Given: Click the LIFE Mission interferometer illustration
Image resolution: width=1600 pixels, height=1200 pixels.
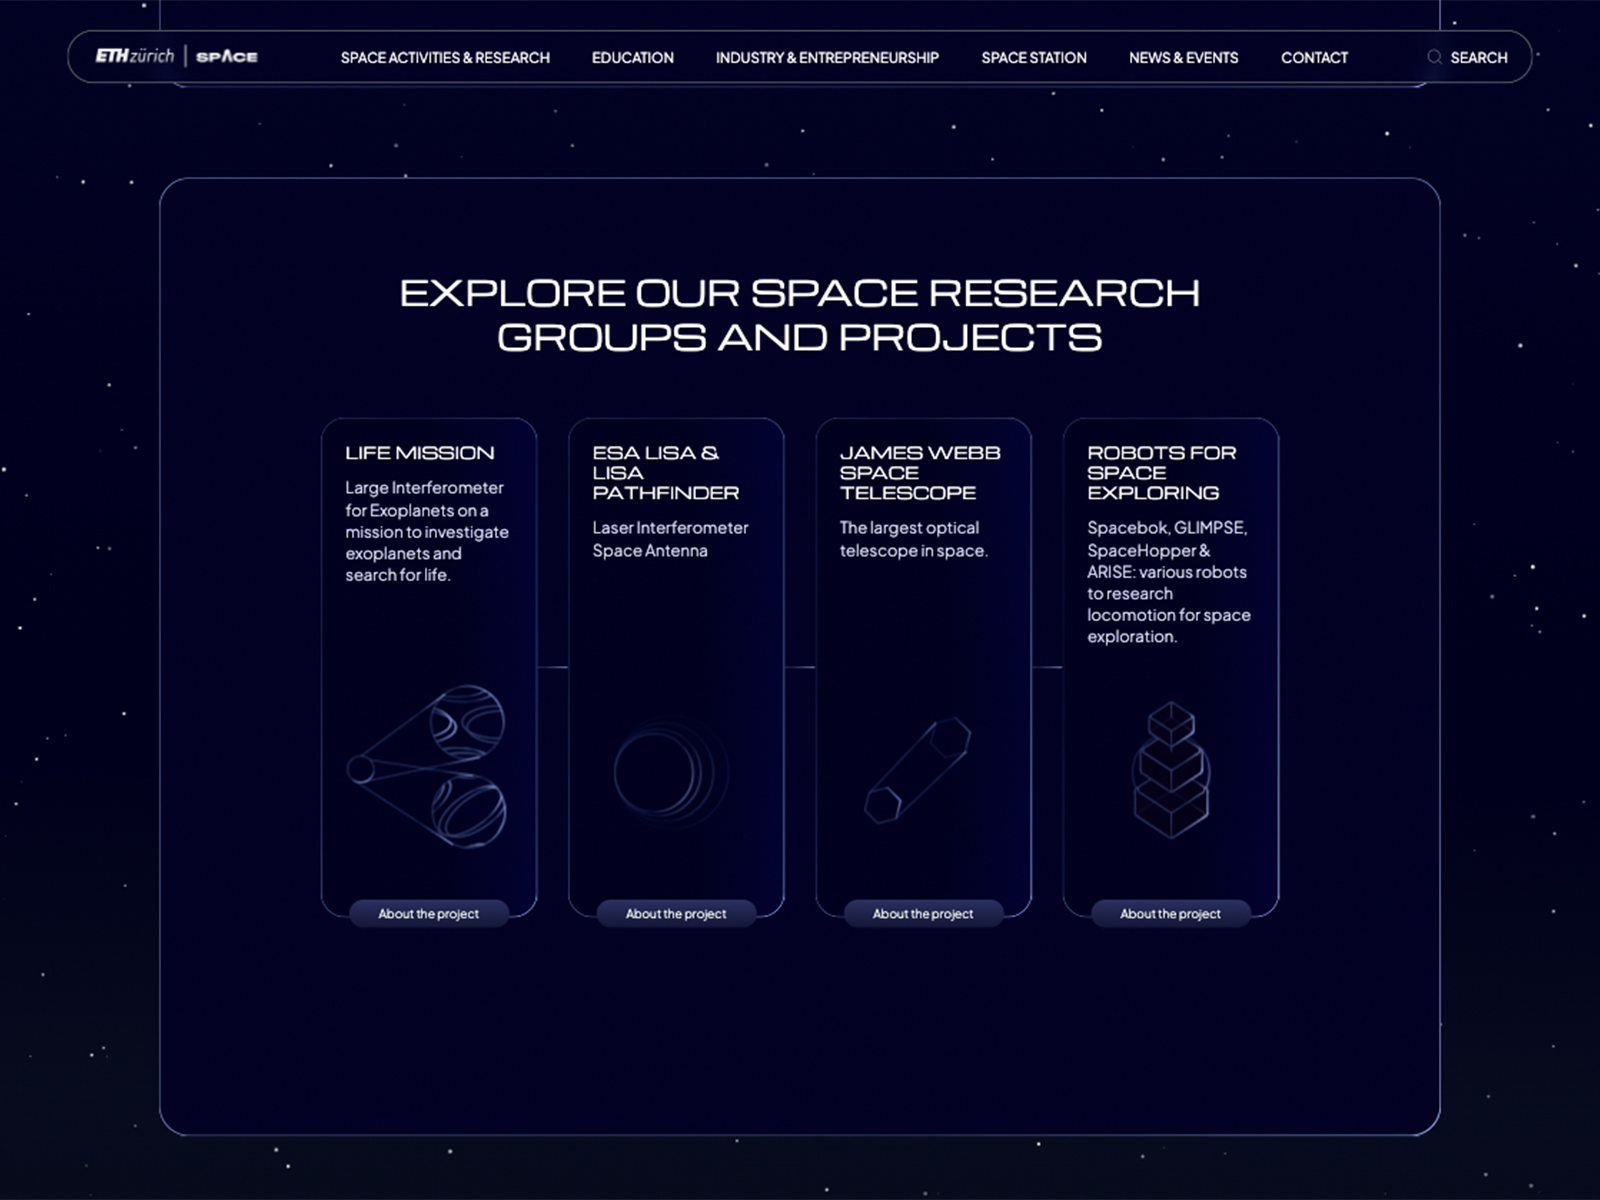Looking at the screenshot, I should point(427,767).
